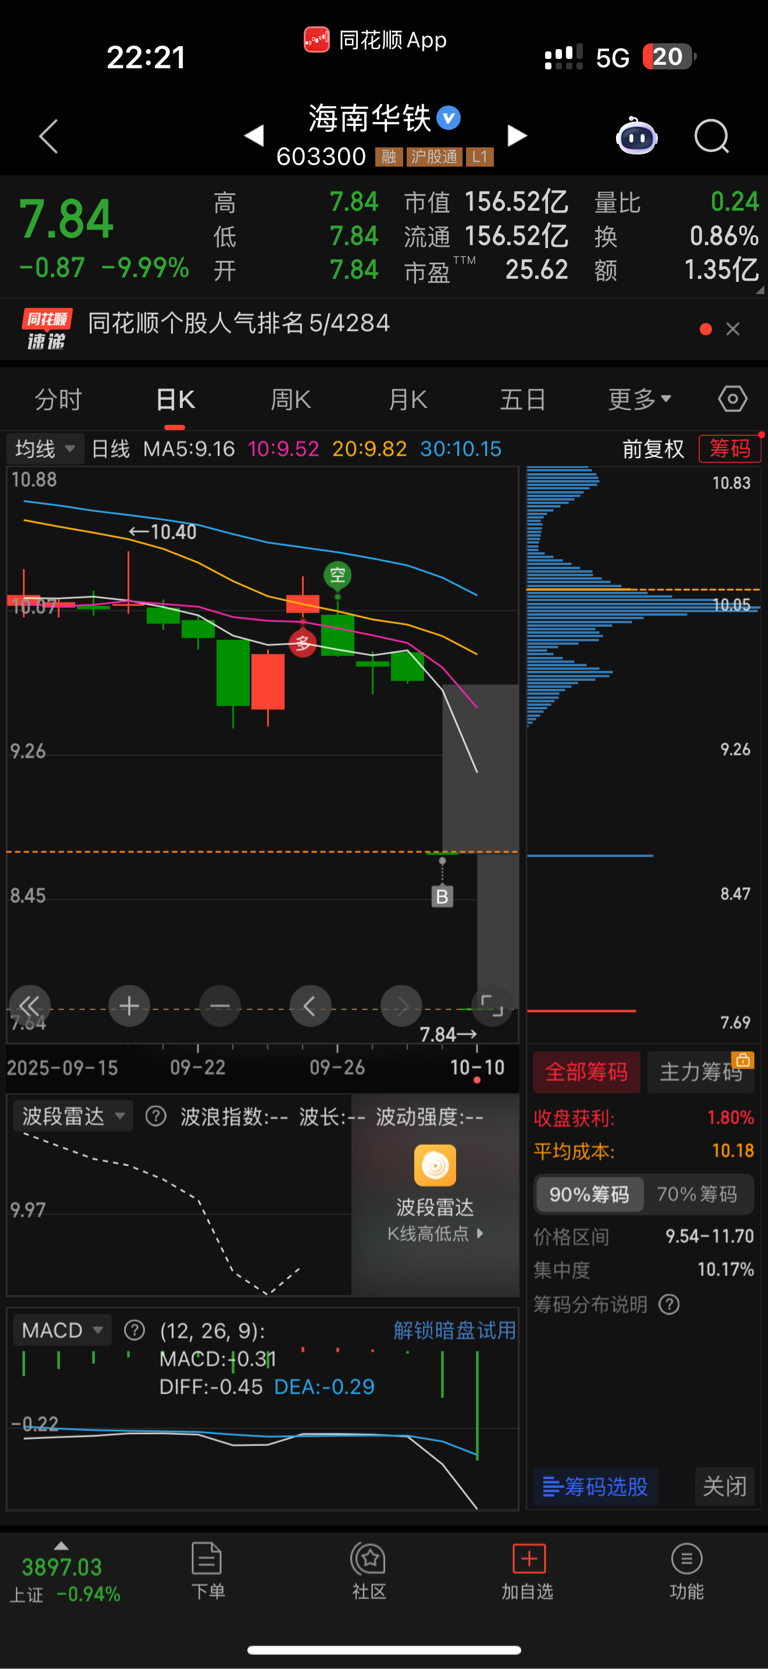Tap the 市值 156.52亿 value
This screenshot has width=768, height=1669.
click(516, 202)
